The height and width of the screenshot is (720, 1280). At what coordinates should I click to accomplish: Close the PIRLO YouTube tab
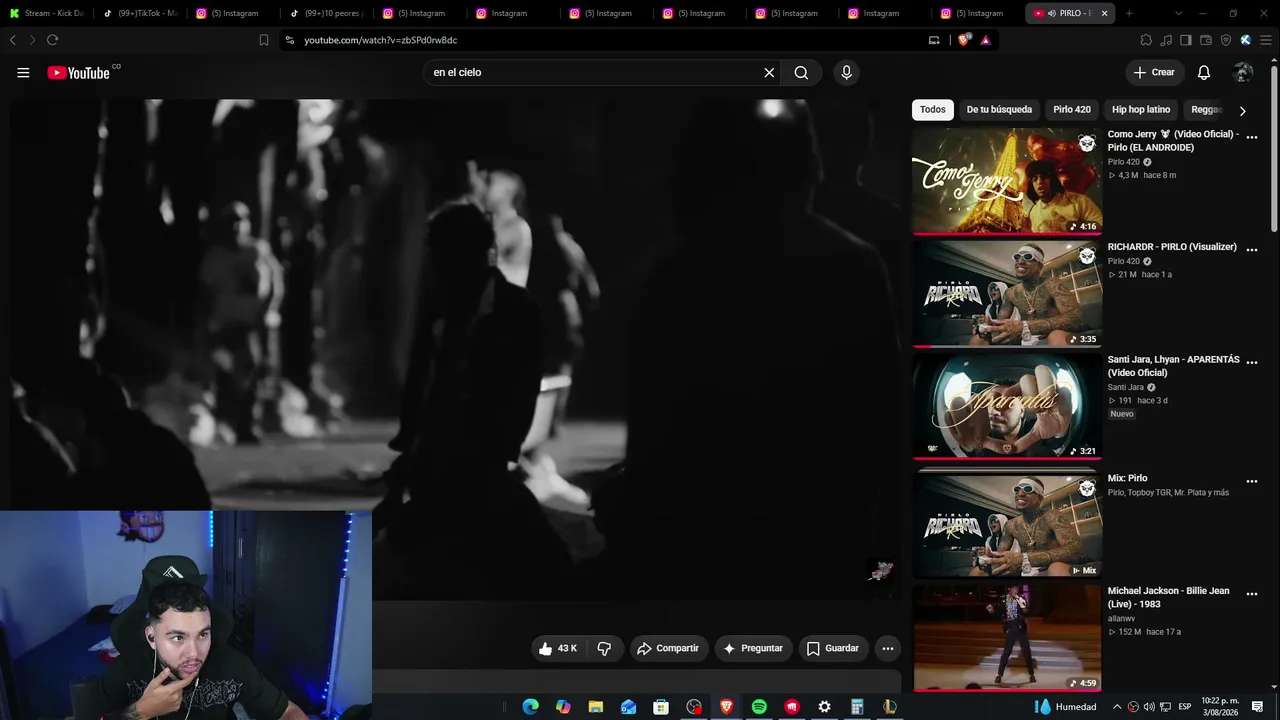click(1104, 13)
